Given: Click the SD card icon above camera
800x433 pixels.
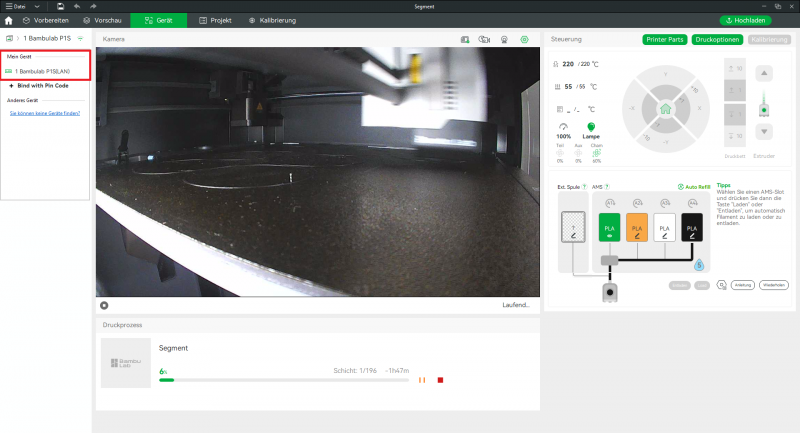Looking at the screenshot, I should coord(465,39).
